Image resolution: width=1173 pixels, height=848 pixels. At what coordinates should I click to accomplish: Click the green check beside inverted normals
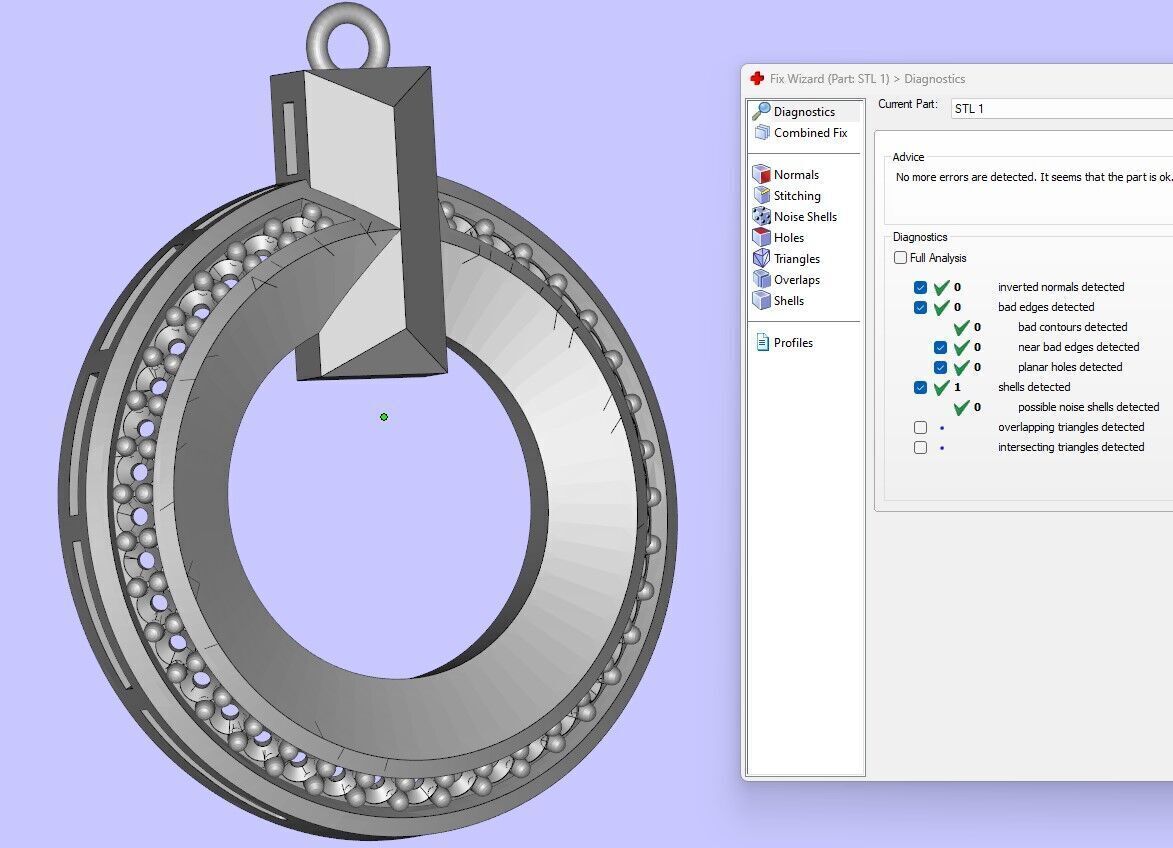[942, 287]
